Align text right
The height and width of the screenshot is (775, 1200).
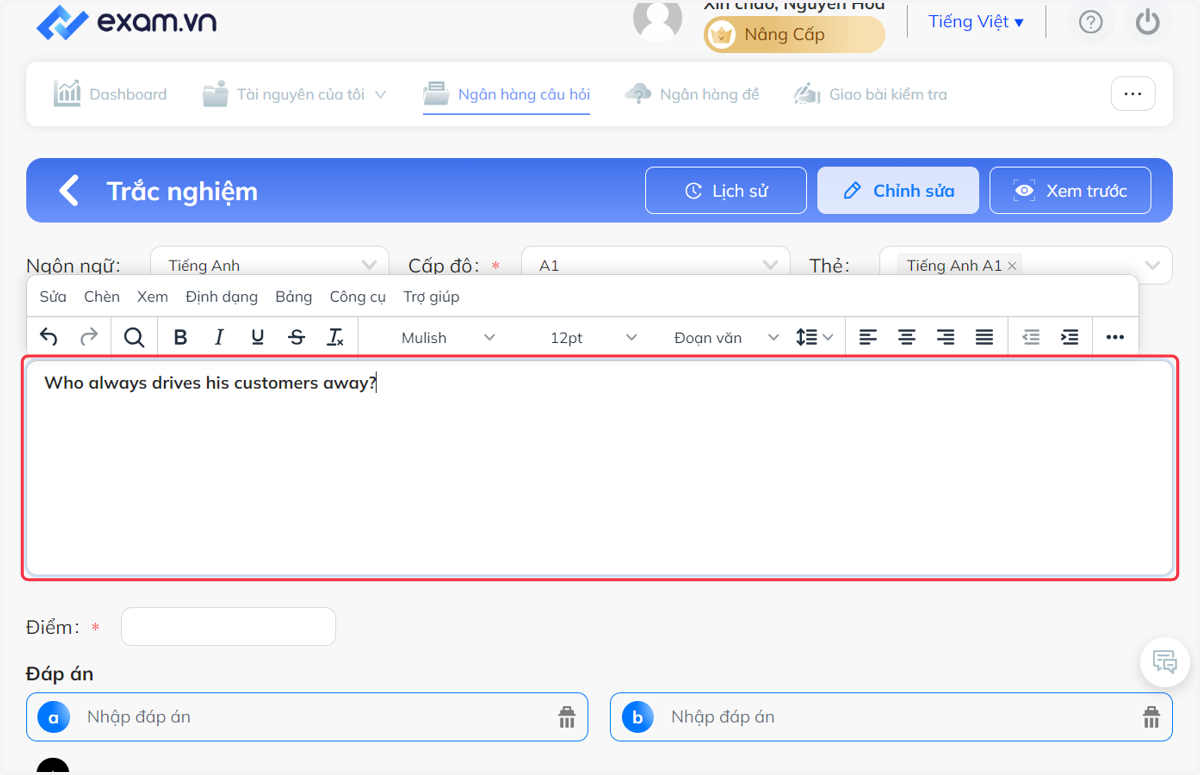946,337
